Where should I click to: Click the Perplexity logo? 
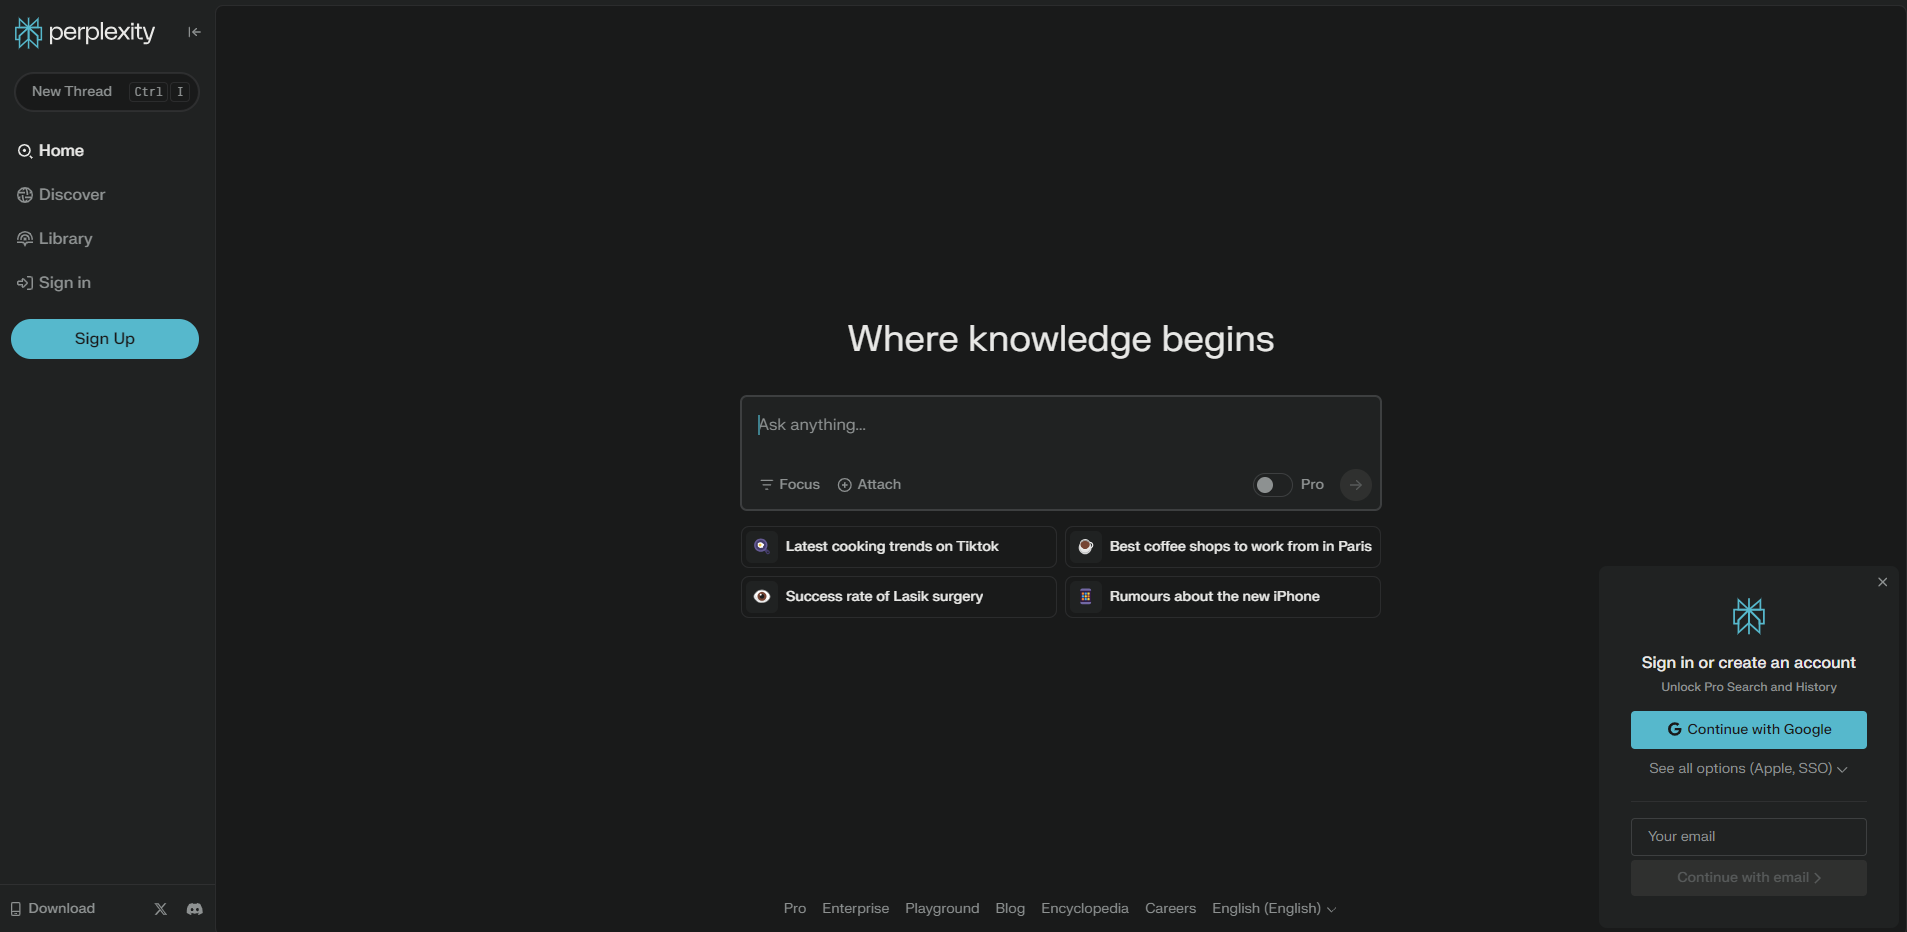84,31
